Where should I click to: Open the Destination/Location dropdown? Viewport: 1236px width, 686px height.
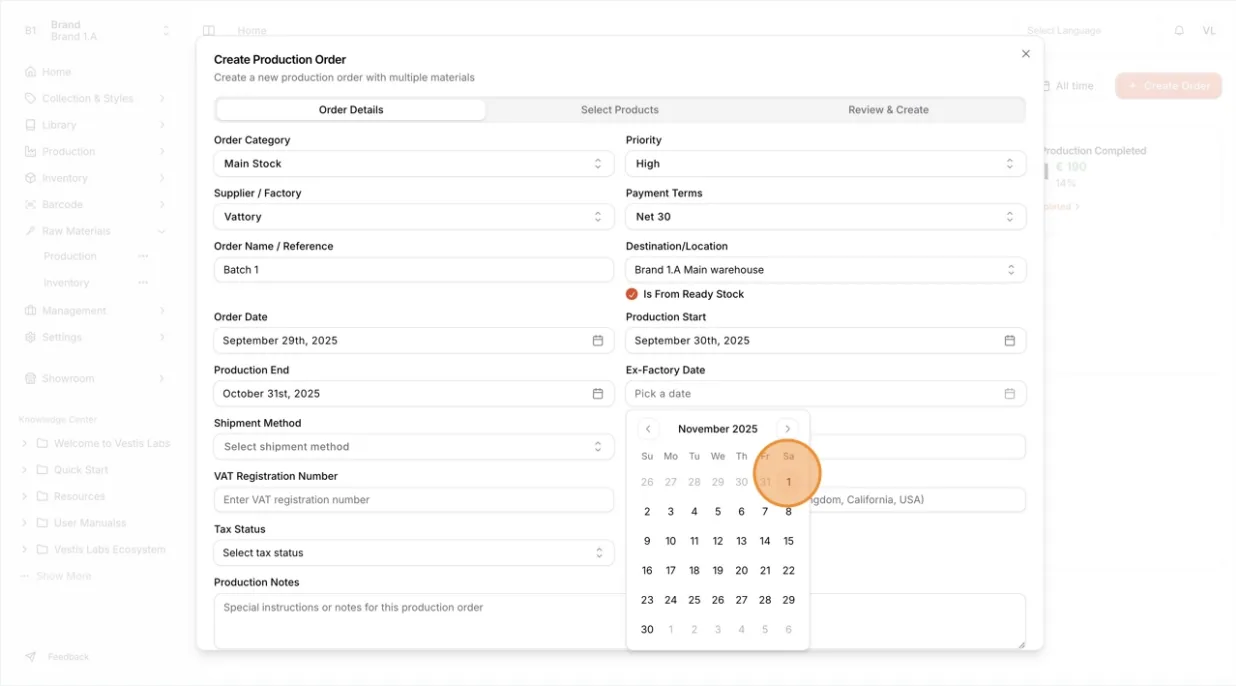[826, 270]
